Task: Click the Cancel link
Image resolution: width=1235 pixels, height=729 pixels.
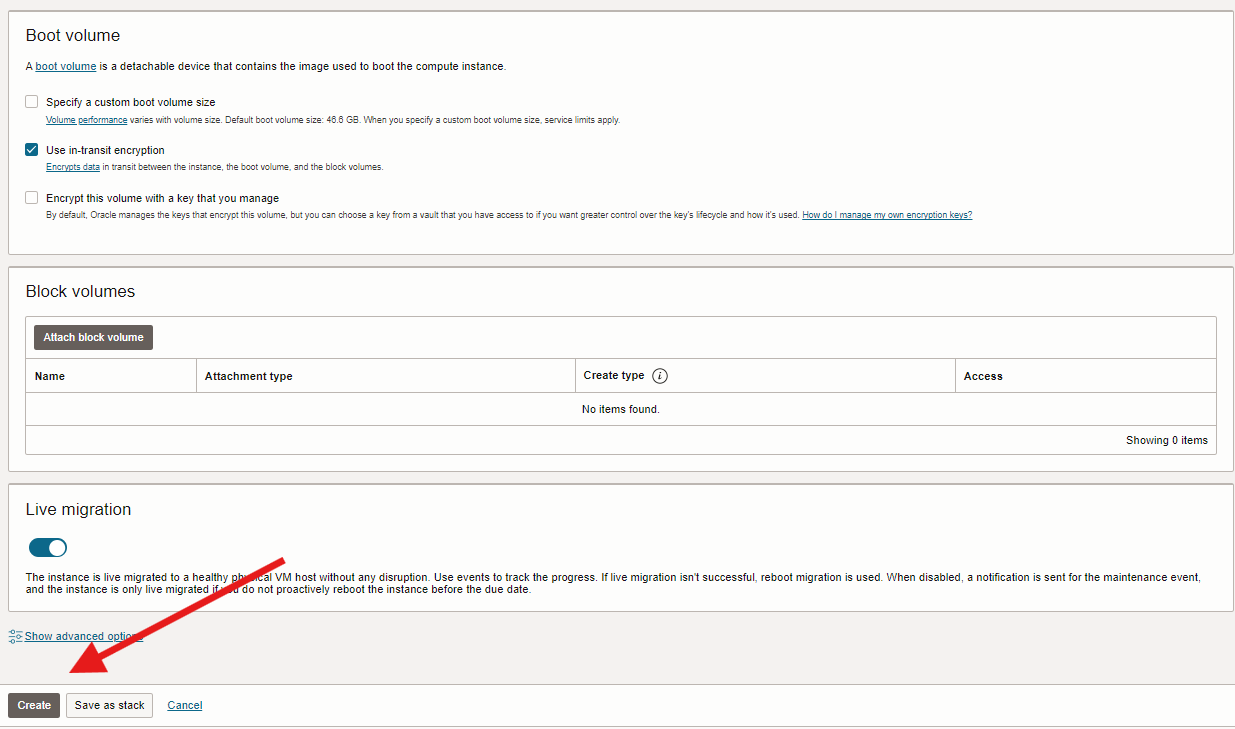Action: coord(184,705)
